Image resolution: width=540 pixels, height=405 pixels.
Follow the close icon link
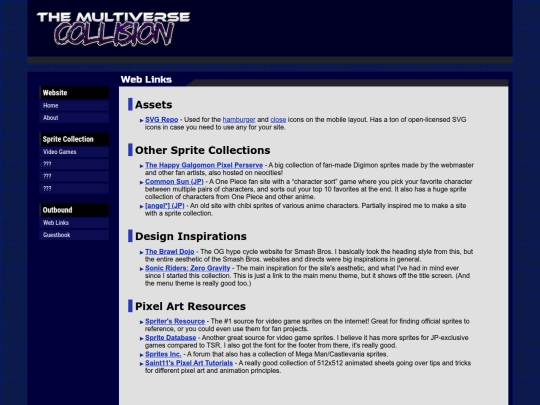click(278, 120)
